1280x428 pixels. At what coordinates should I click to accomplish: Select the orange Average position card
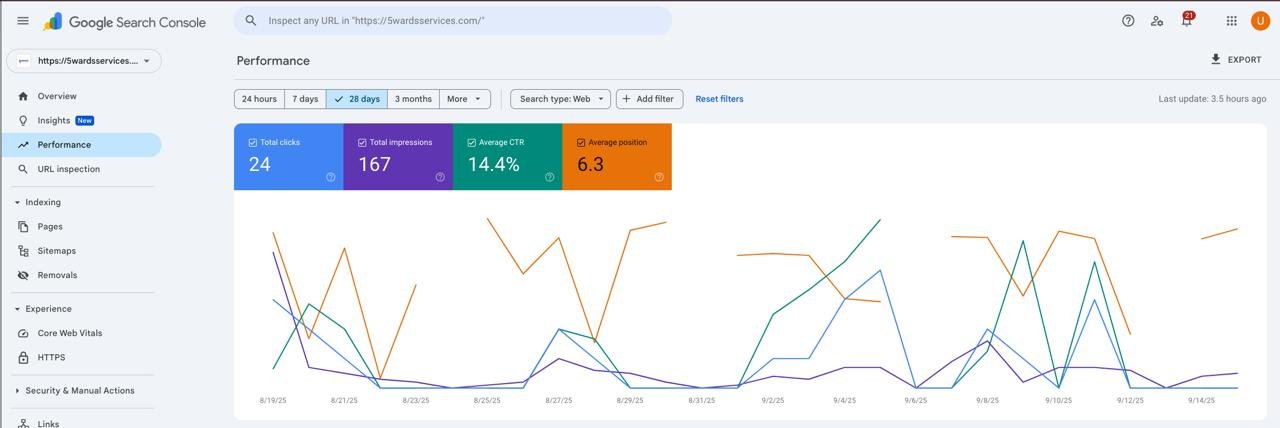pos(617,157)
